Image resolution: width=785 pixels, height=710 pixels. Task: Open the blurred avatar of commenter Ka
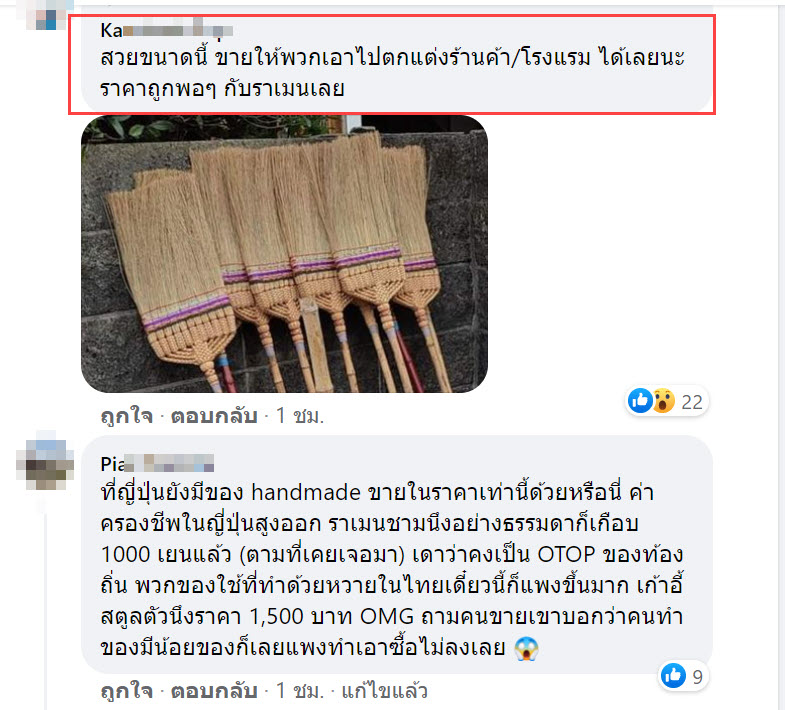[45, 14]
